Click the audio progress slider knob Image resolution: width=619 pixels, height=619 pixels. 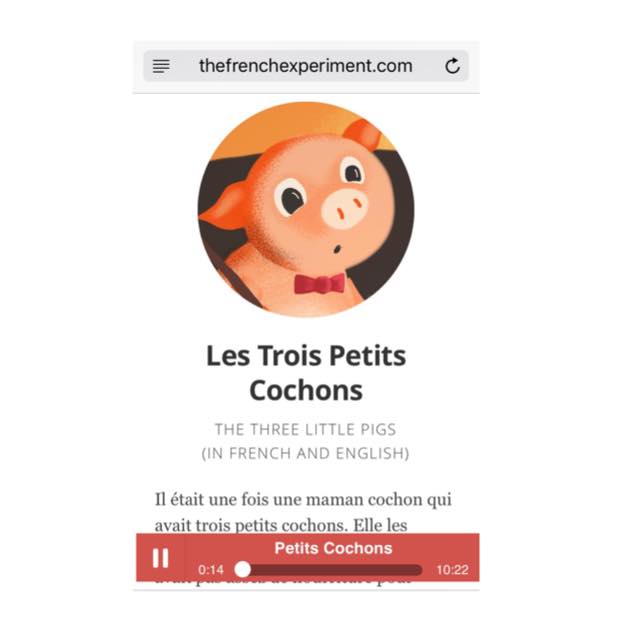click(x=243, y=569)
